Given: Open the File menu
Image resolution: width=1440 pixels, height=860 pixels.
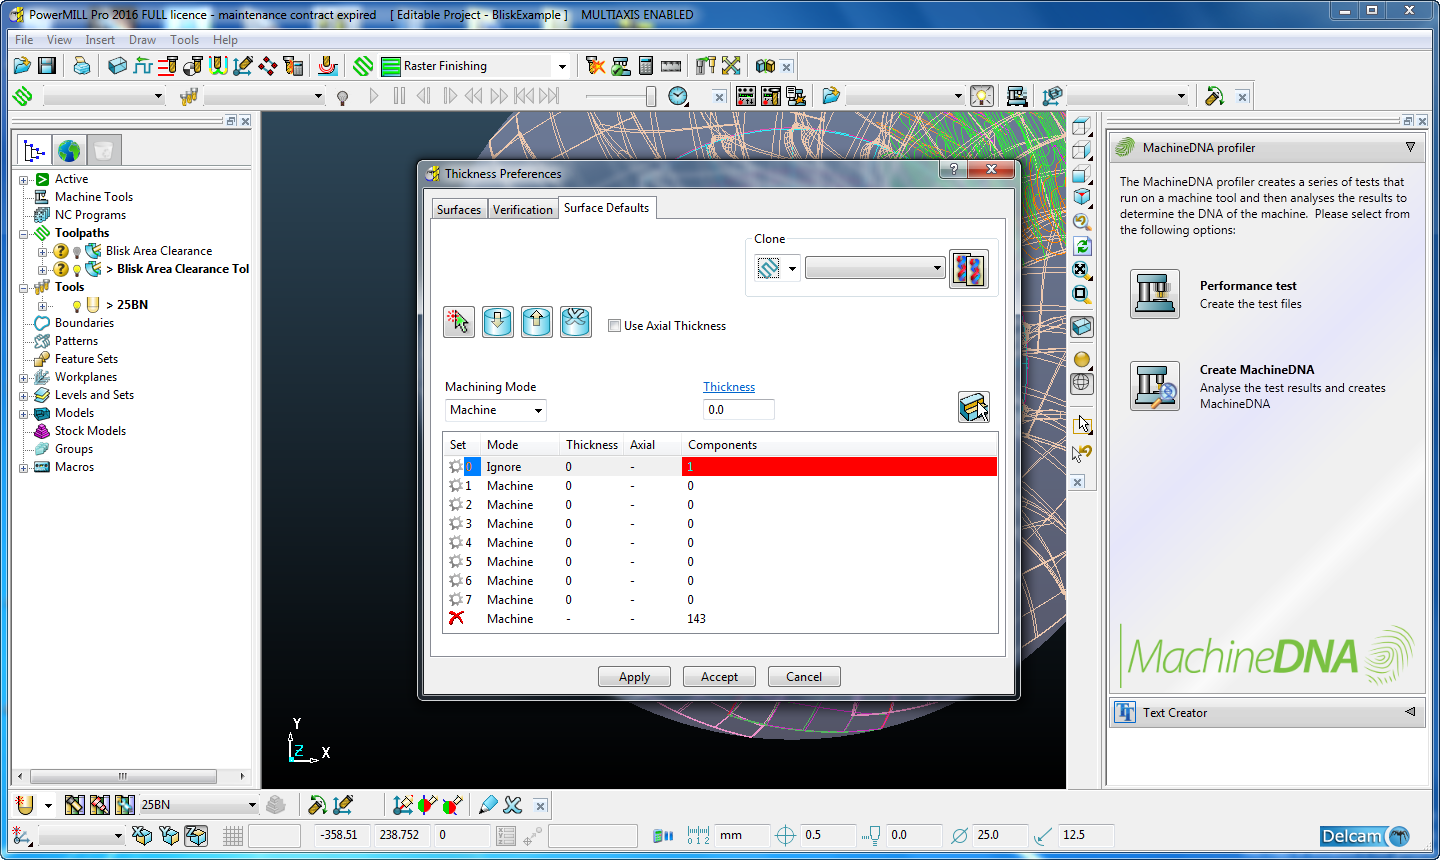Looking at the screenshot, I should (x=24, y=40).
